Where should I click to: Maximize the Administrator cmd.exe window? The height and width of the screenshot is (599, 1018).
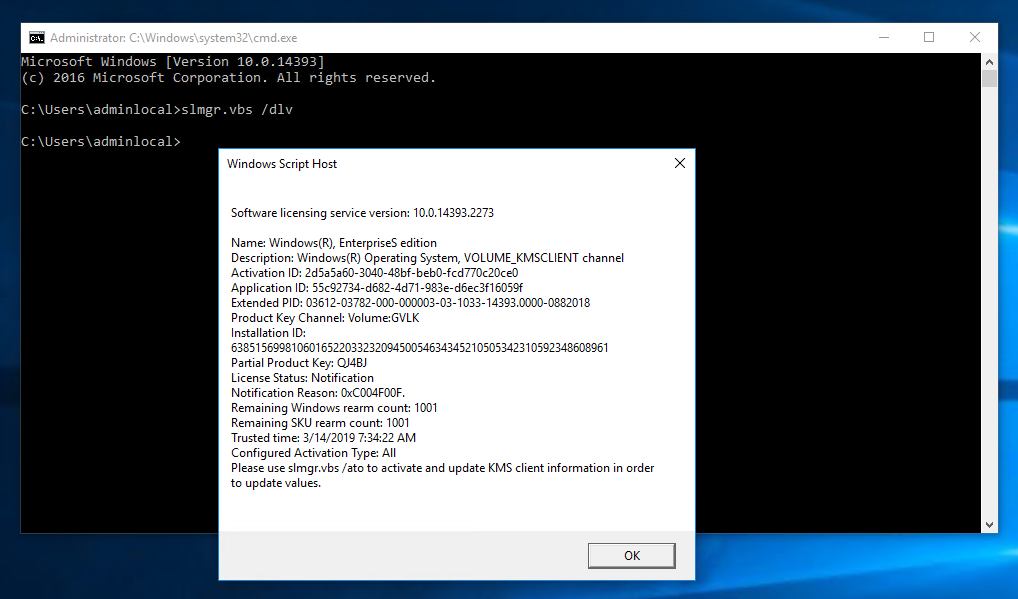pos(929,38)
